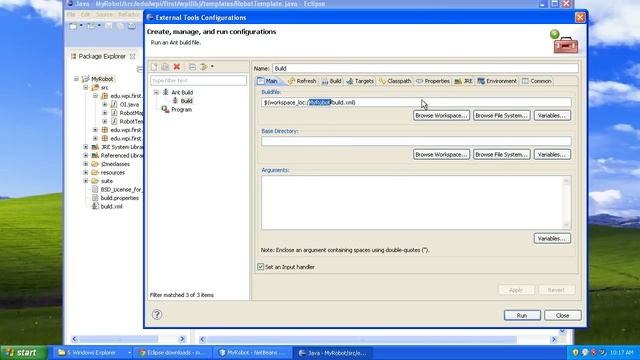Click the src source folder icon
640x360 pixels.
click(95, 87)
